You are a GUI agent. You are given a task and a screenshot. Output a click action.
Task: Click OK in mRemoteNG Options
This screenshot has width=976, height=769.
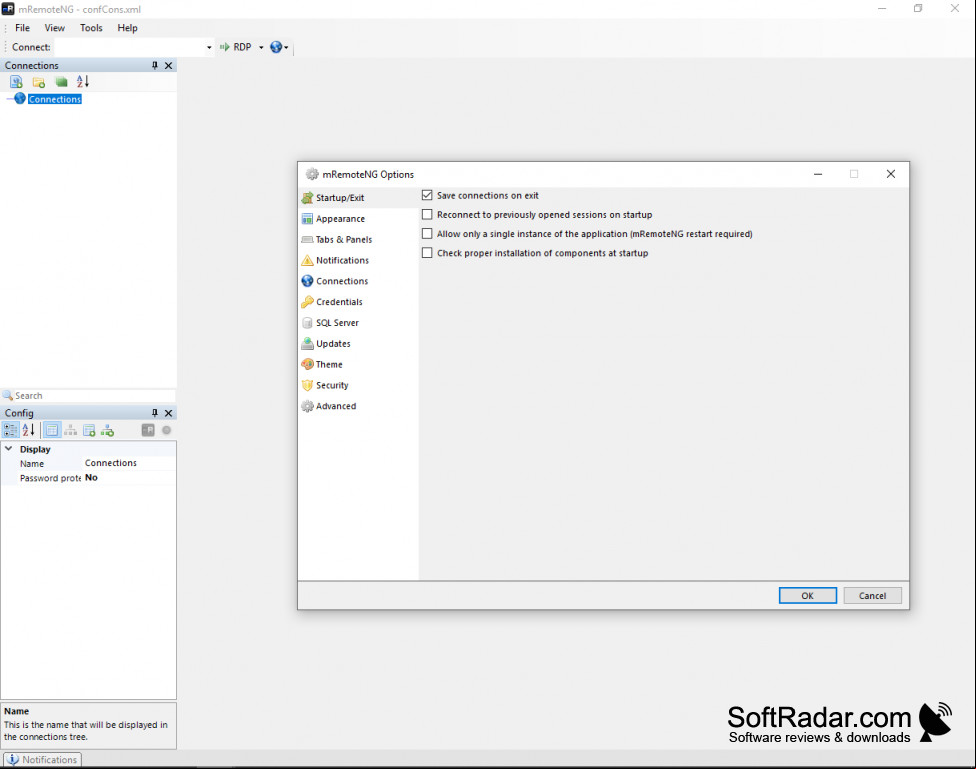pos(807,595)
